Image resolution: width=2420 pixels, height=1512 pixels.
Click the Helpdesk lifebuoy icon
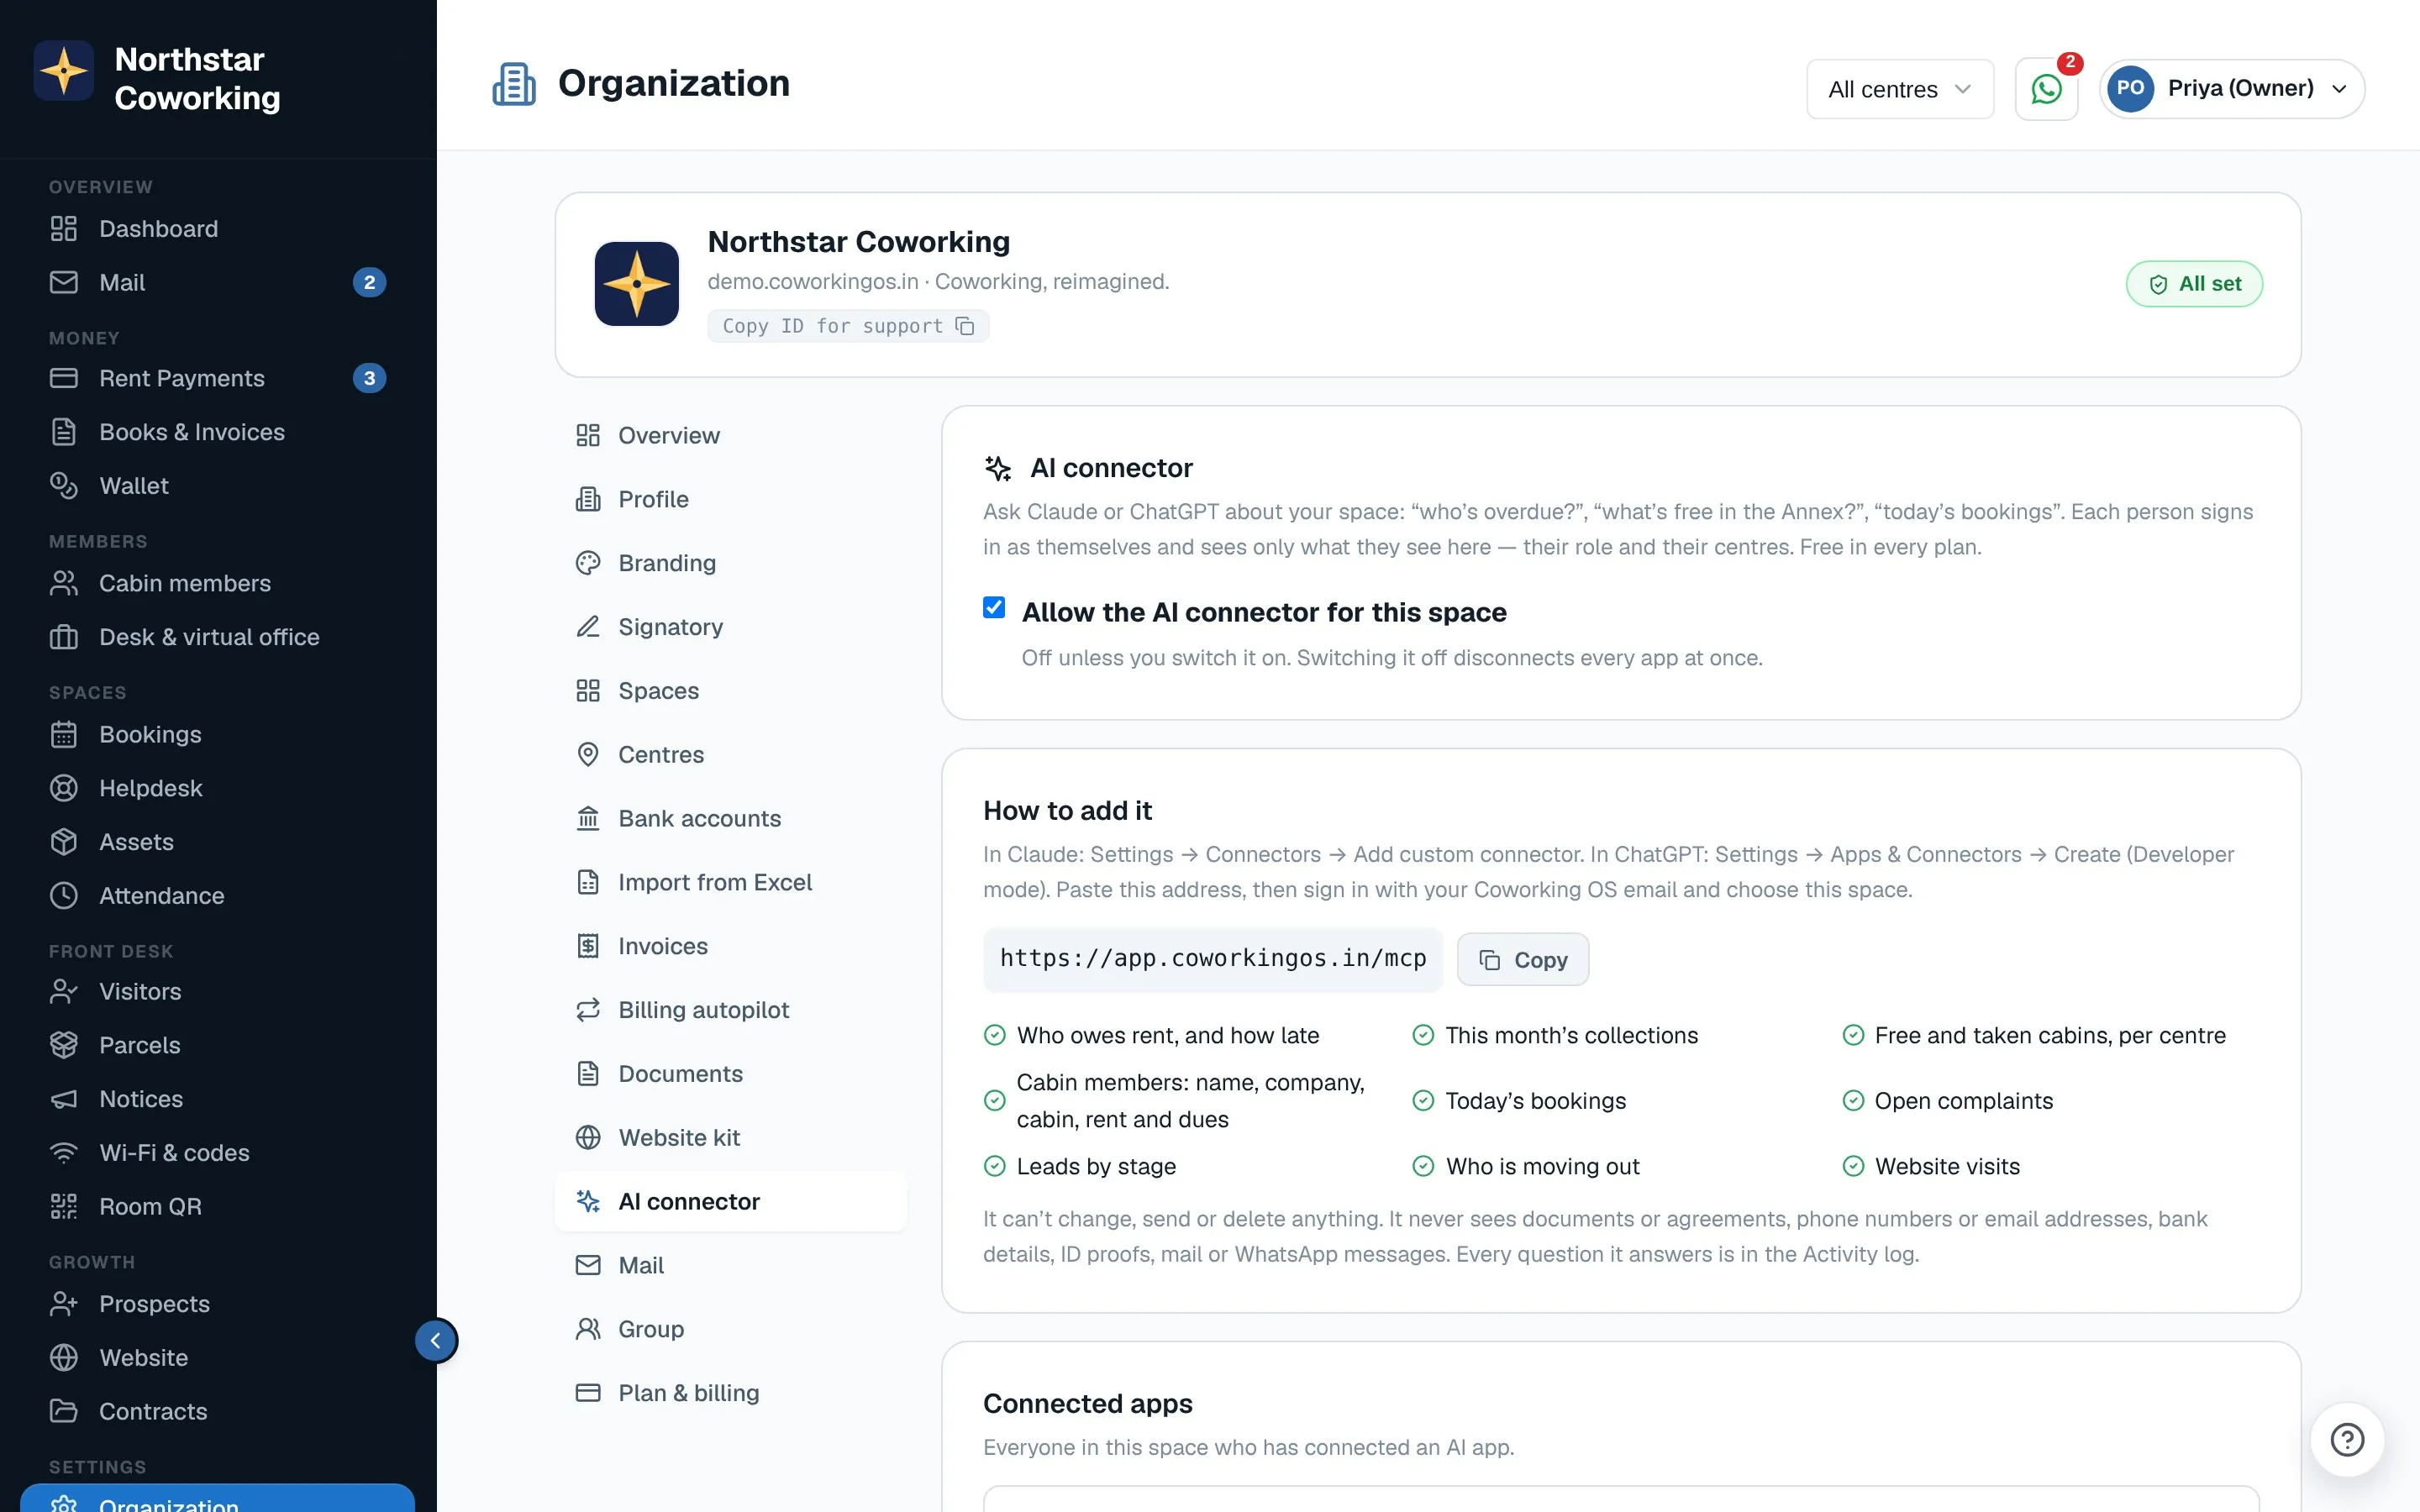(64, 788)
